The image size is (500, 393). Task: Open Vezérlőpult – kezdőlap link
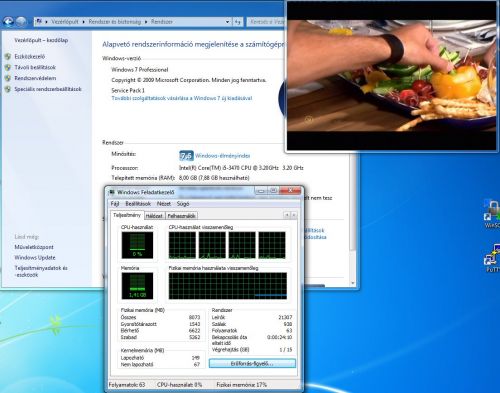(x=41, y=40)
